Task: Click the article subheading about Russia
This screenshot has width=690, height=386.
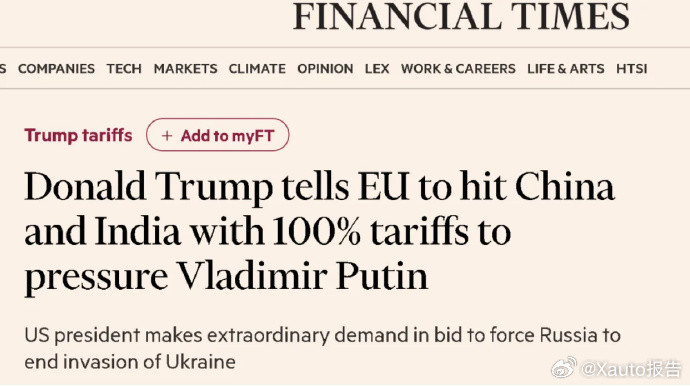Action: tap(323, 349)
